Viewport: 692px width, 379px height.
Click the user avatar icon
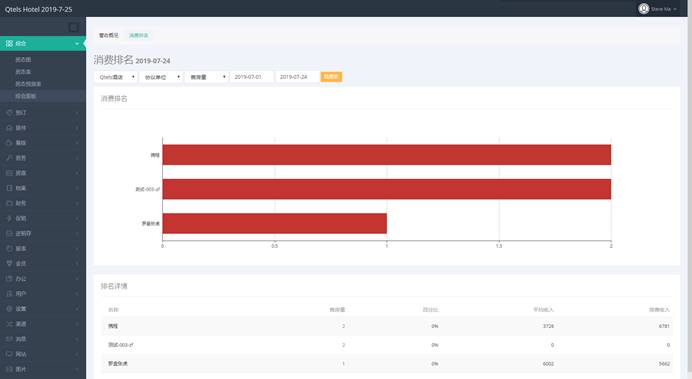click(x=643, y=8)
